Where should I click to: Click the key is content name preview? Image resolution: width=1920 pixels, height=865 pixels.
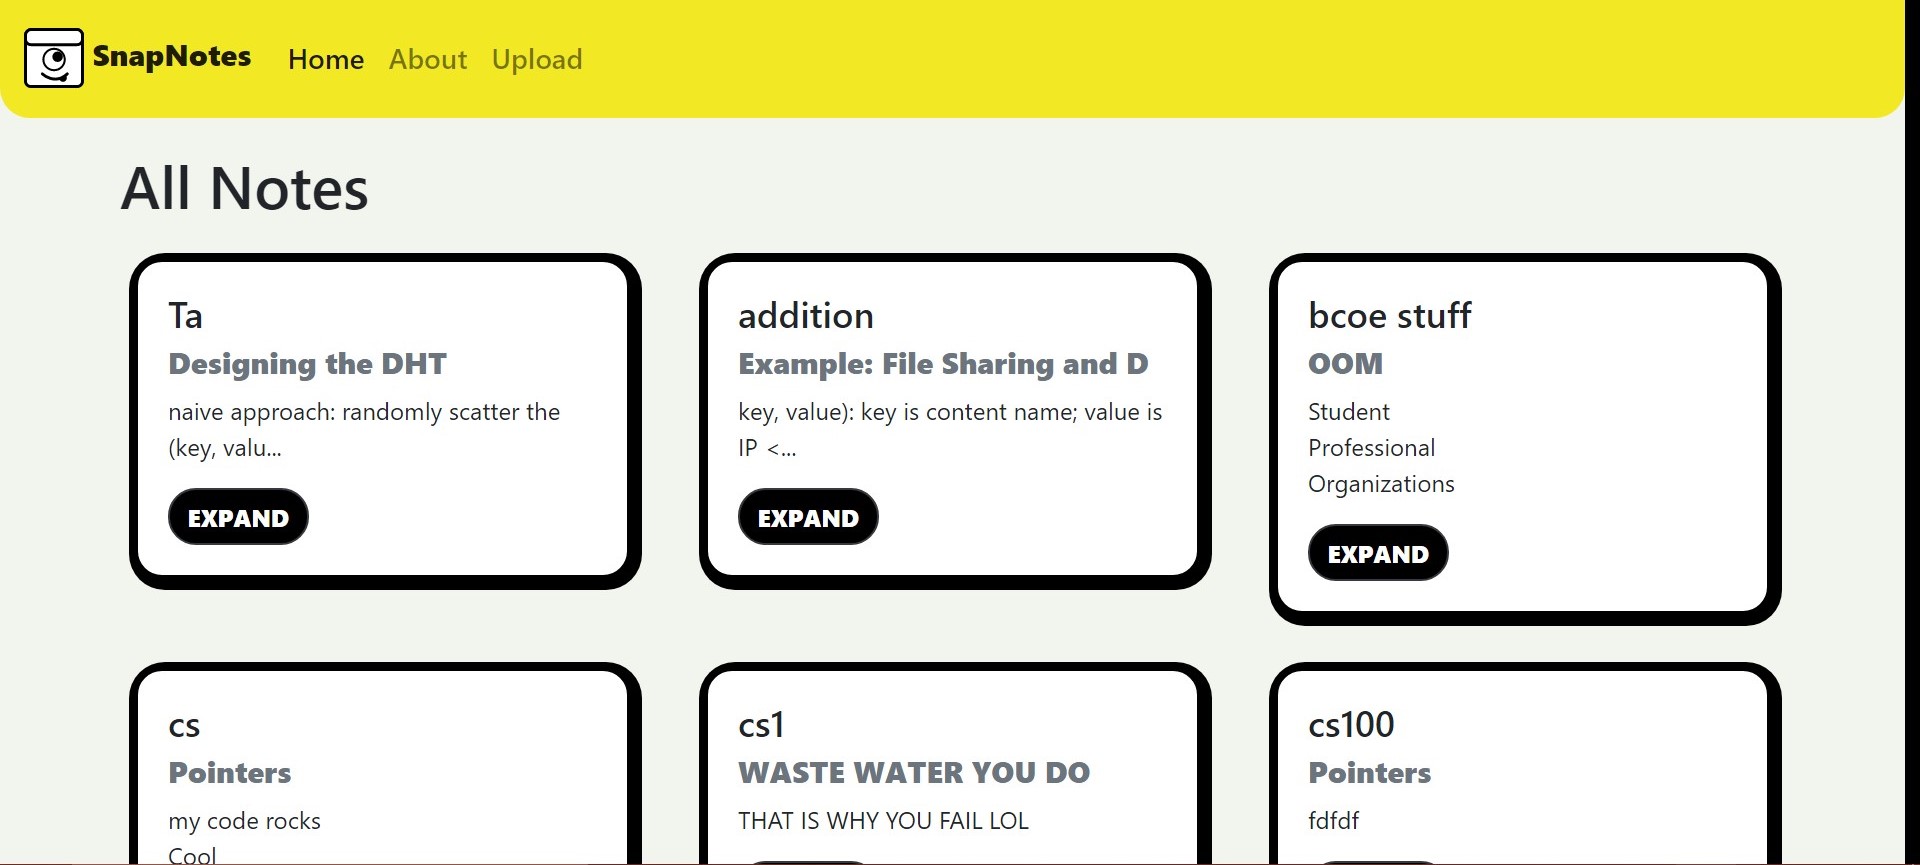click(950, 430)
